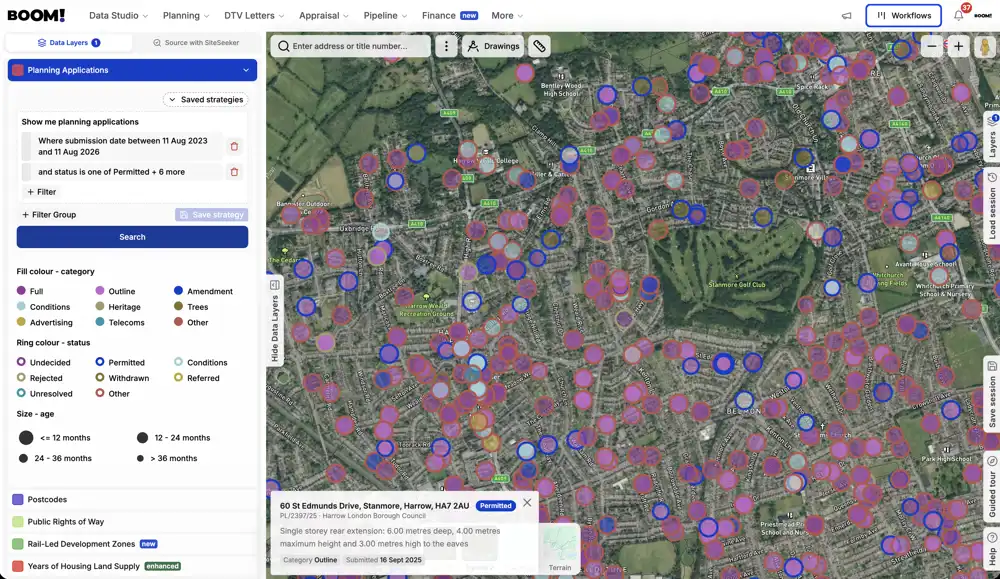
Task: Open the Appraisal menu
Action: pyautogui.click(x=324, y=16)
